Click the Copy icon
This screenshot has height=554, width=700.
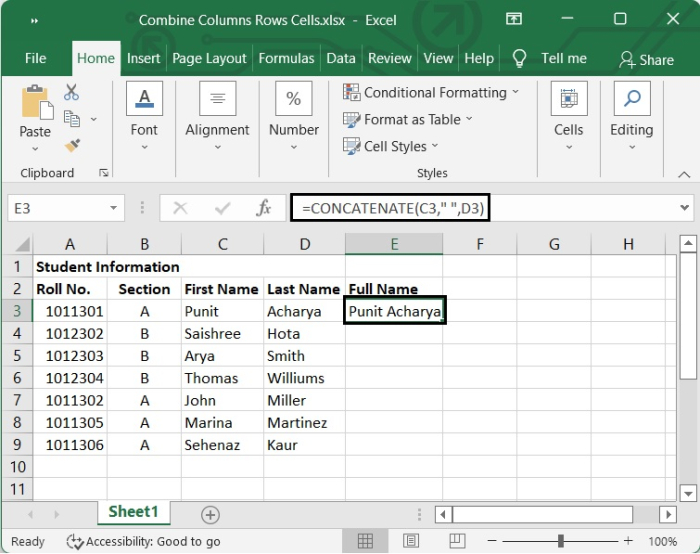click(72, 119)
